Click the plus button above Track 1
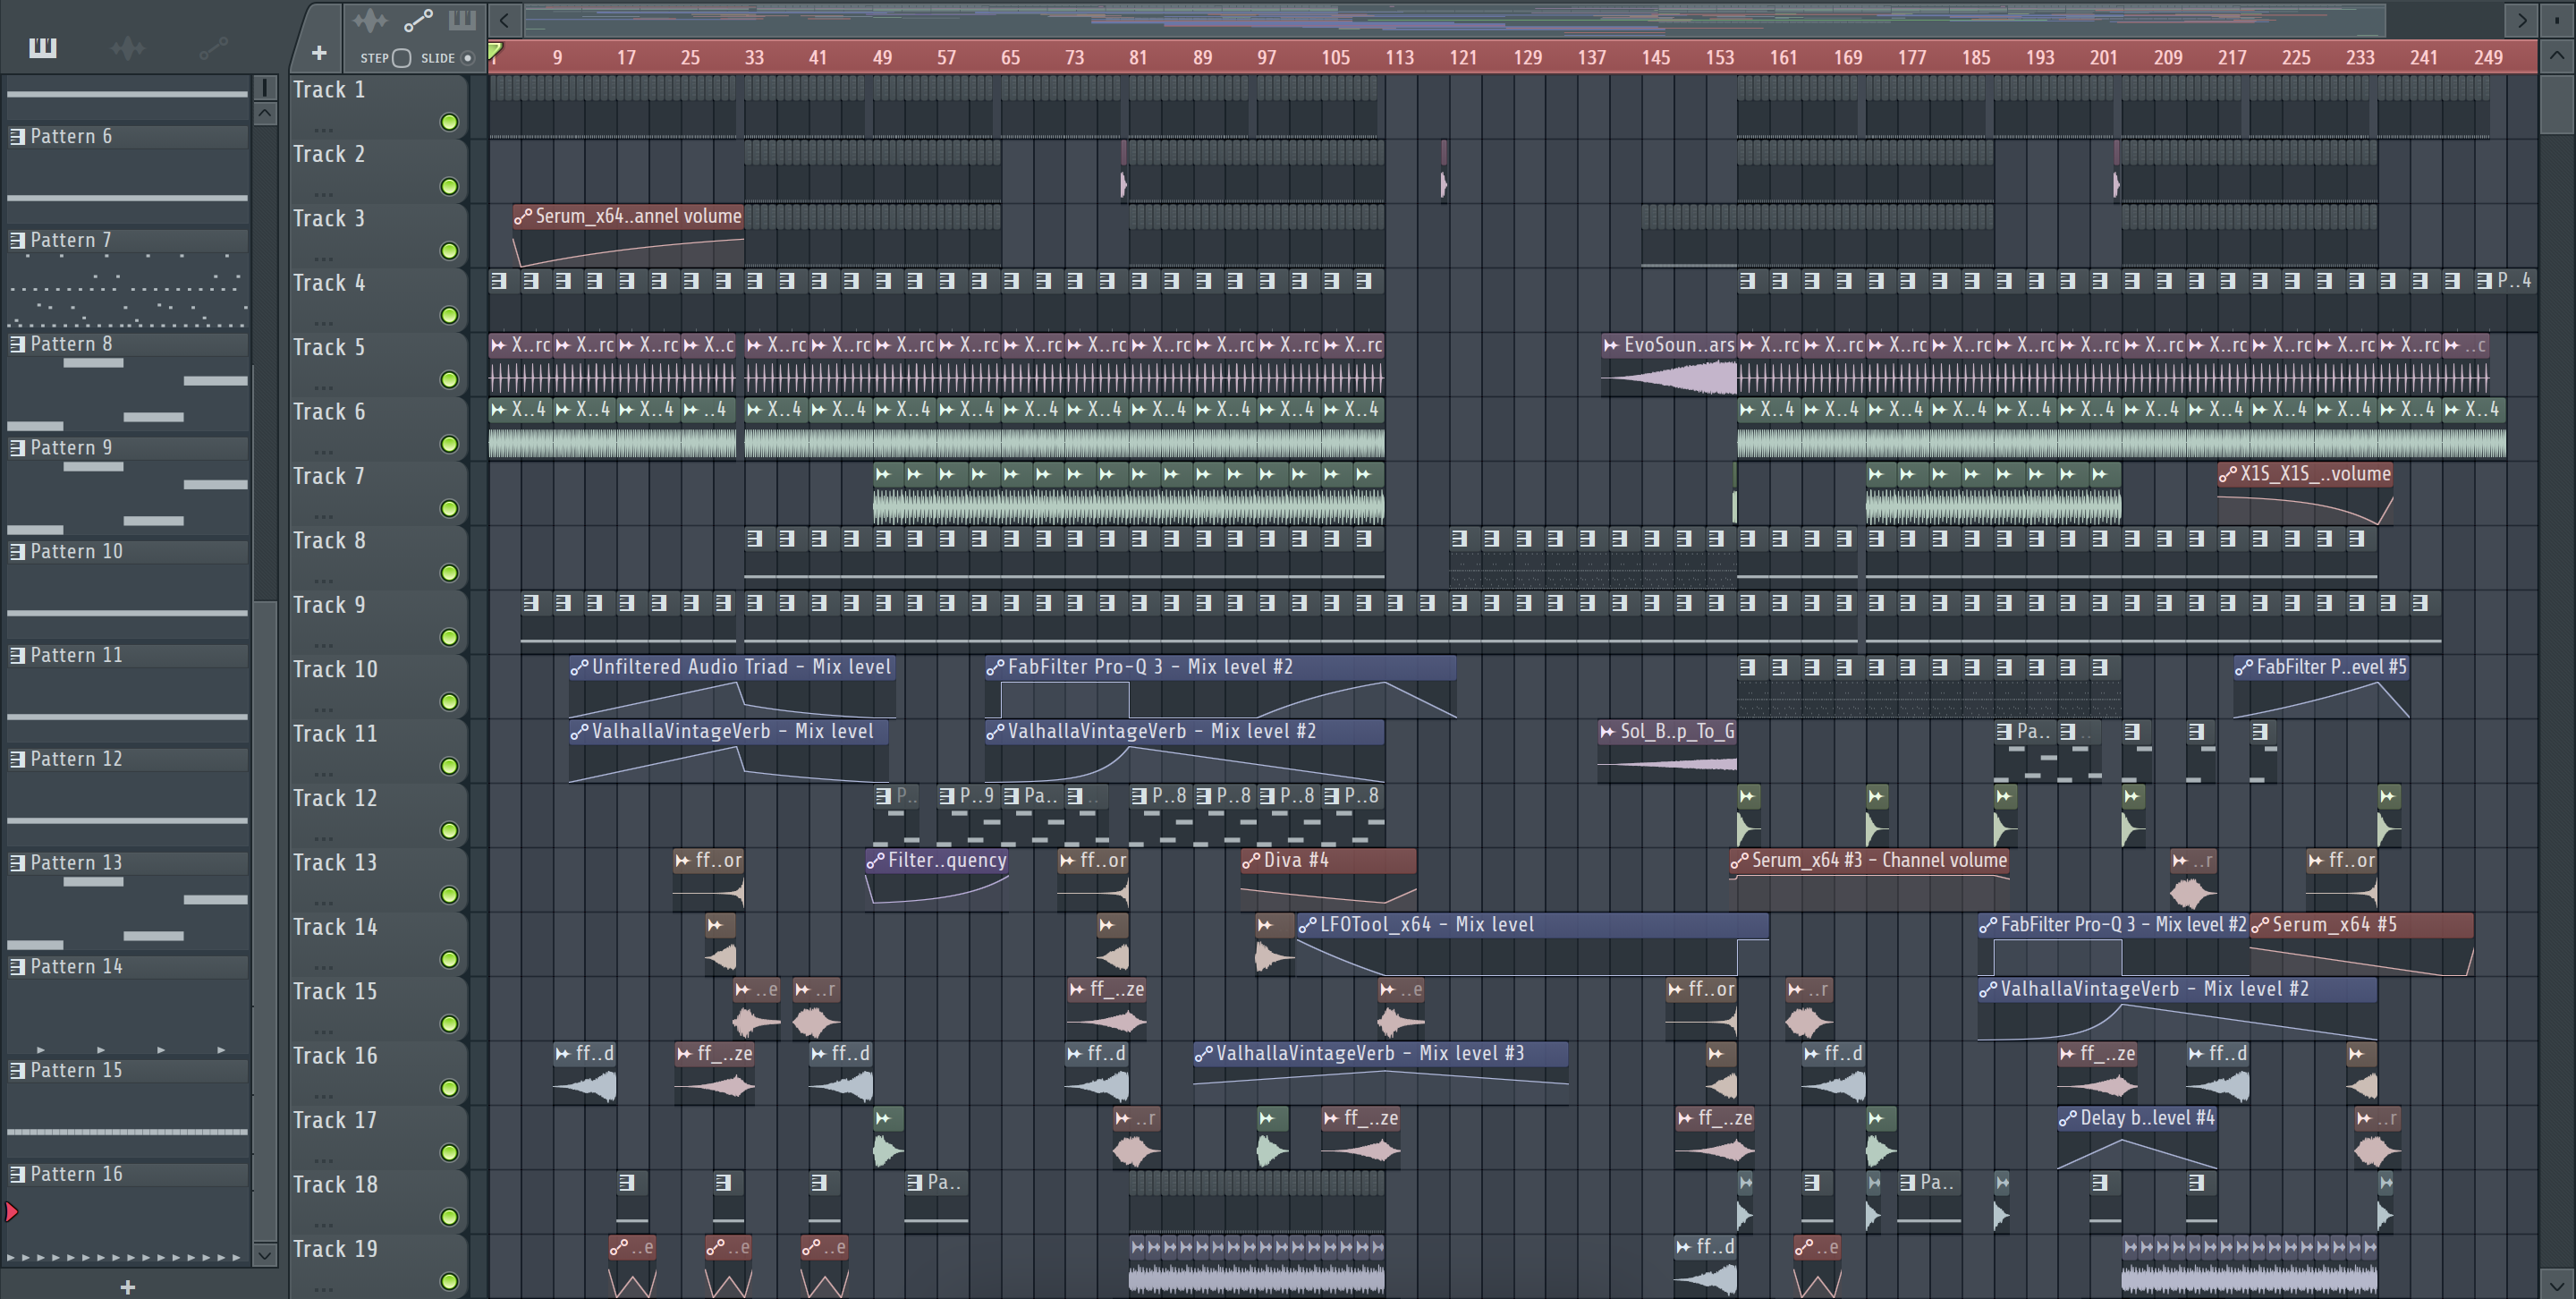Screen dimensions: 2576x1299 coord(319,53)
